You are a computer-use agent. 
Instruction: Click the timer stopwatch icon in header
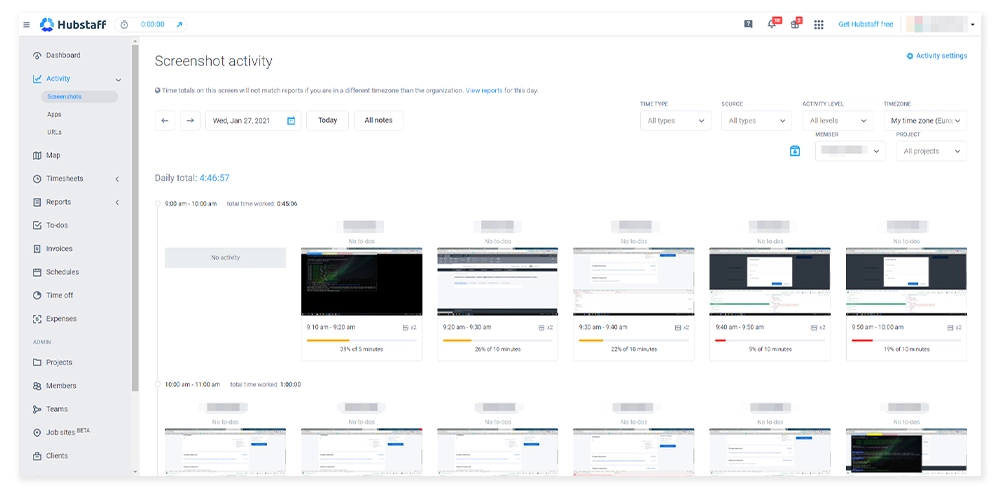tap(123, 24)
